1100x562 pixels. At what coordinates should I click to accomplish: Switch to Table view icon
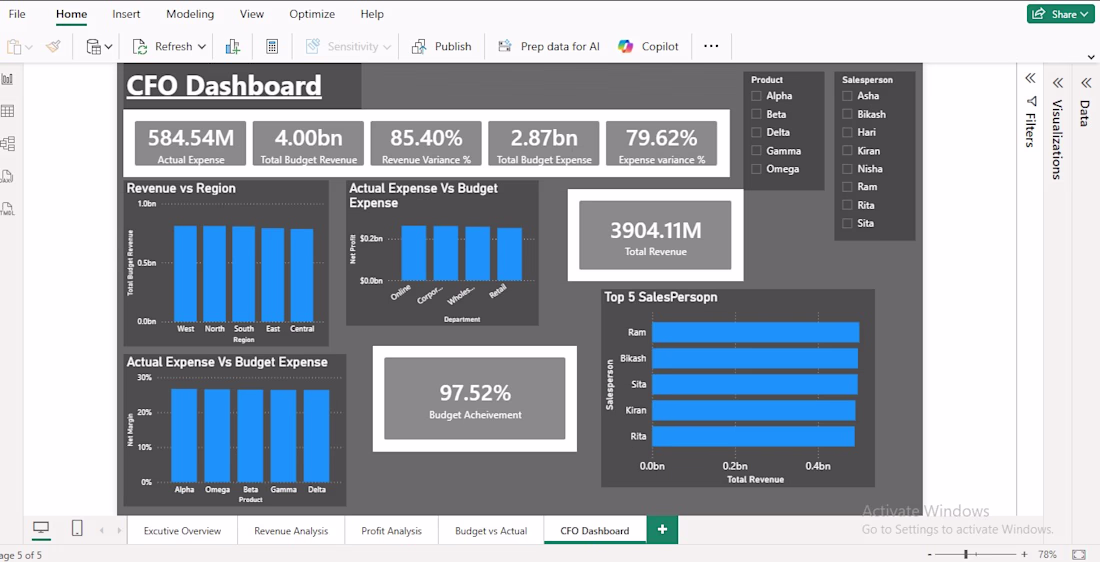pyautogui.click(x=7, y=111)
